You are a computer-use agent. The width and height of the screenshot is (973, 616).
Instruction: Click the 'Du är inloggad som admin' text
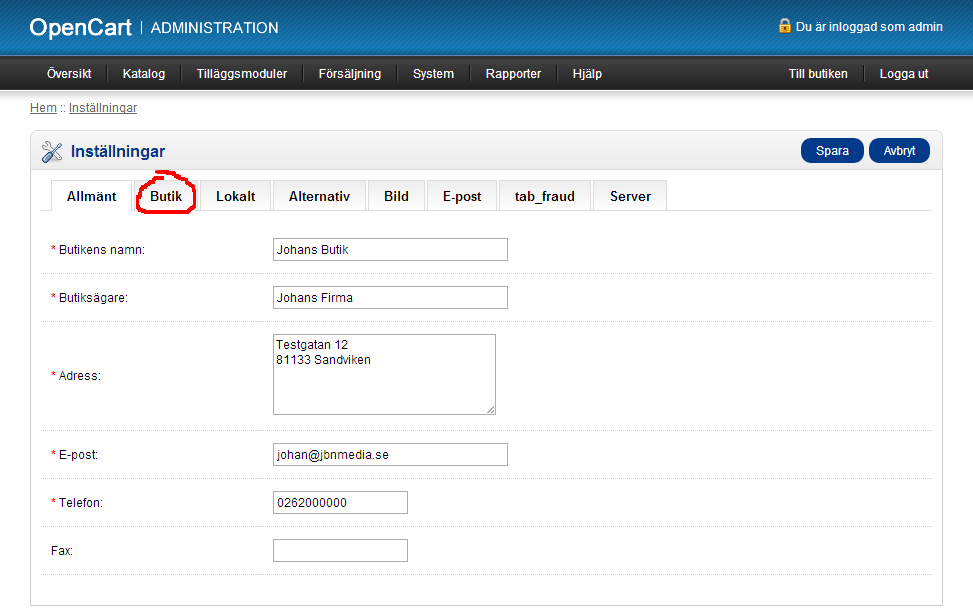pyautogui.click(x=869, y=27)
